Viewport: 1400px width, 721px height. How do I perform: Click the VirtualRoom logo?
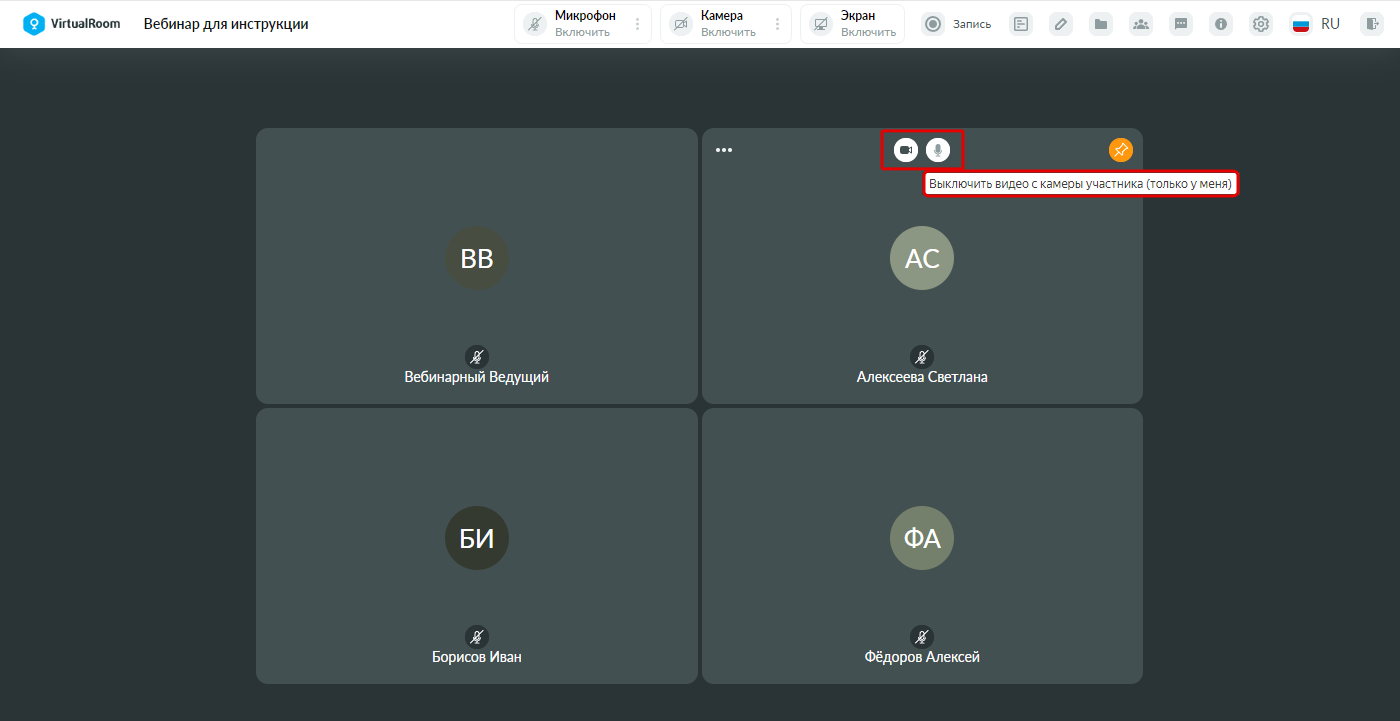pos(71,24)
